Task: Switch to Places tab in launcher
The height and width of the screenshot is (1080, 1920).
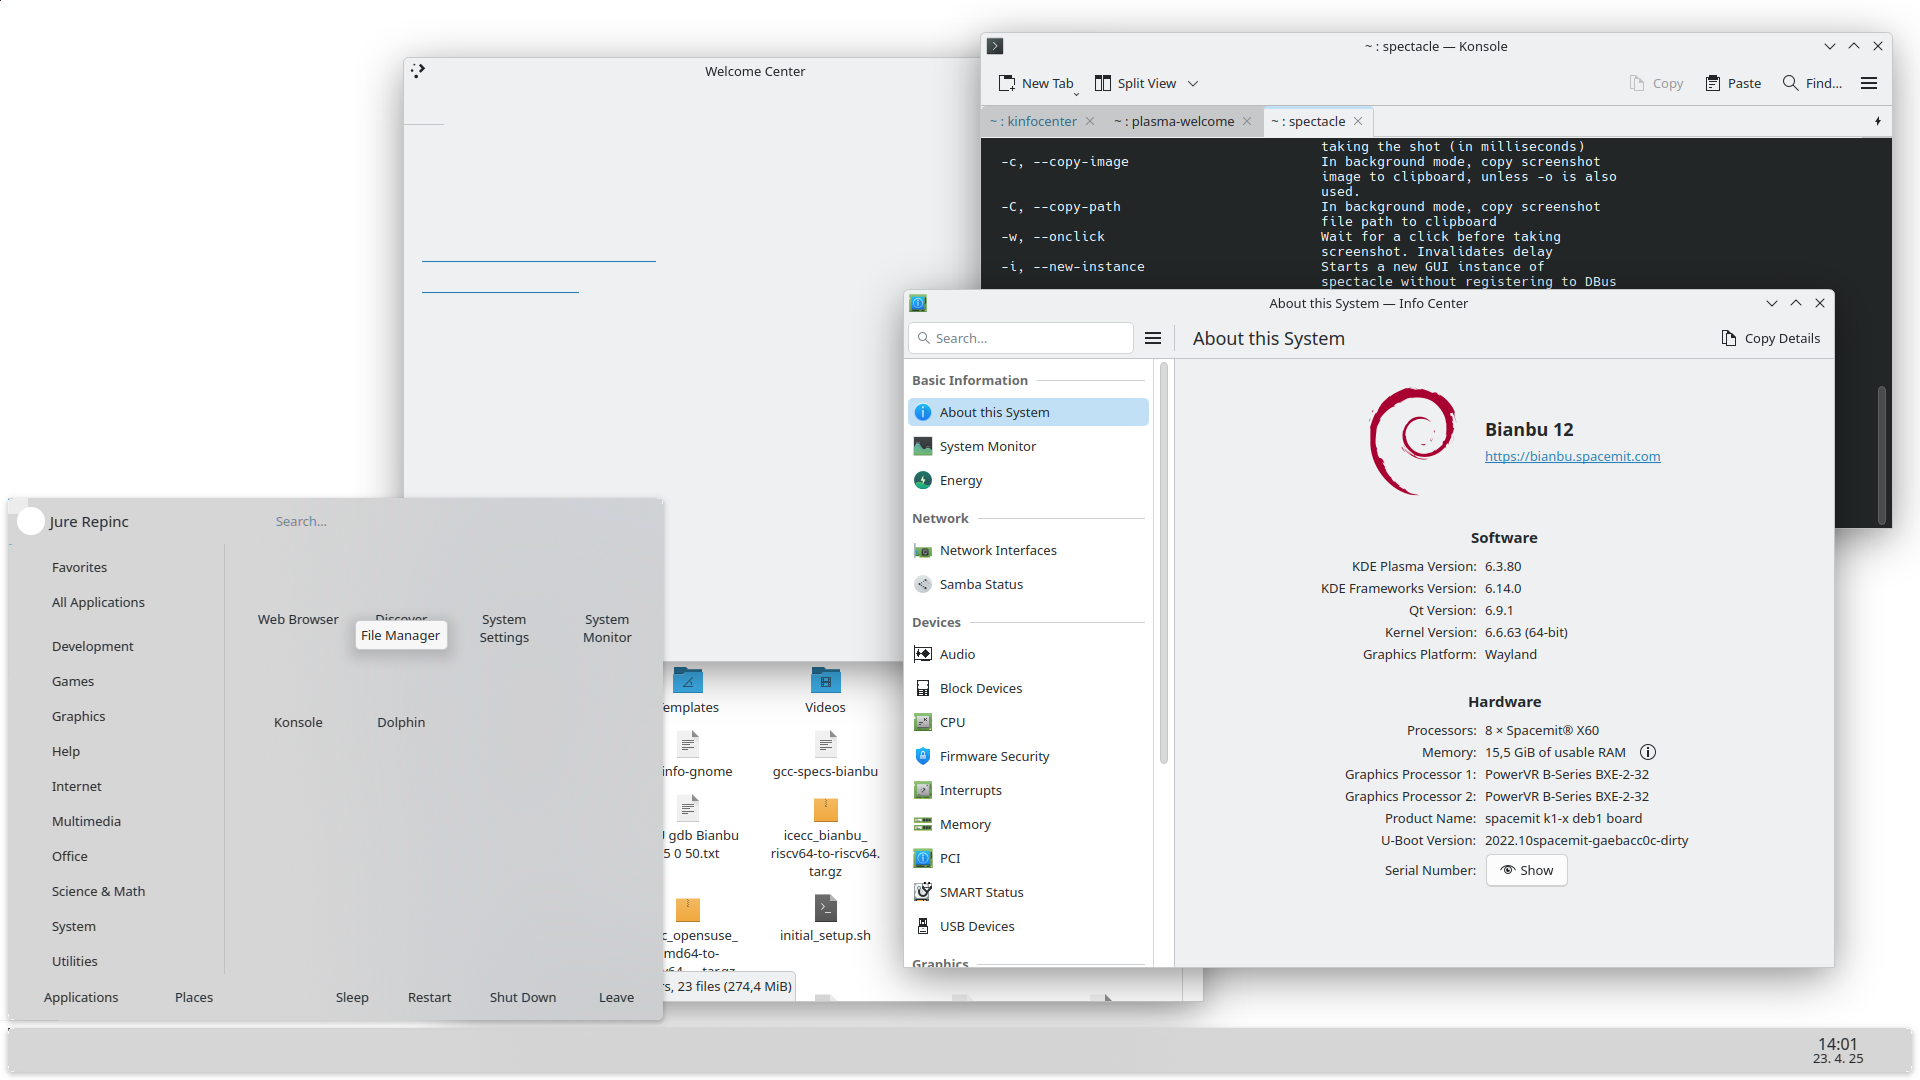Action: (x=193, y=997)
